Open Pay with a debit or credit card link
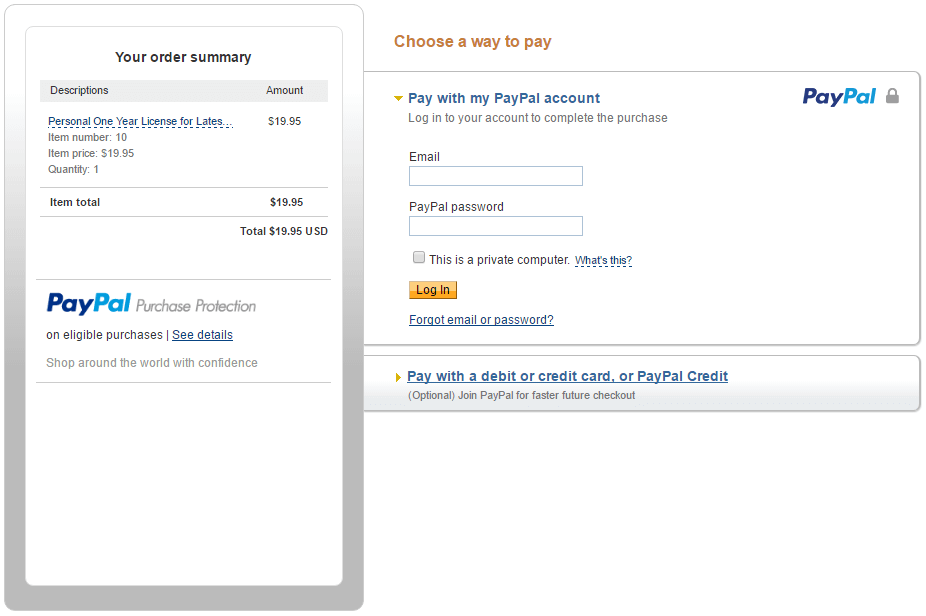The image size is (926, 616). click(568, 376)
